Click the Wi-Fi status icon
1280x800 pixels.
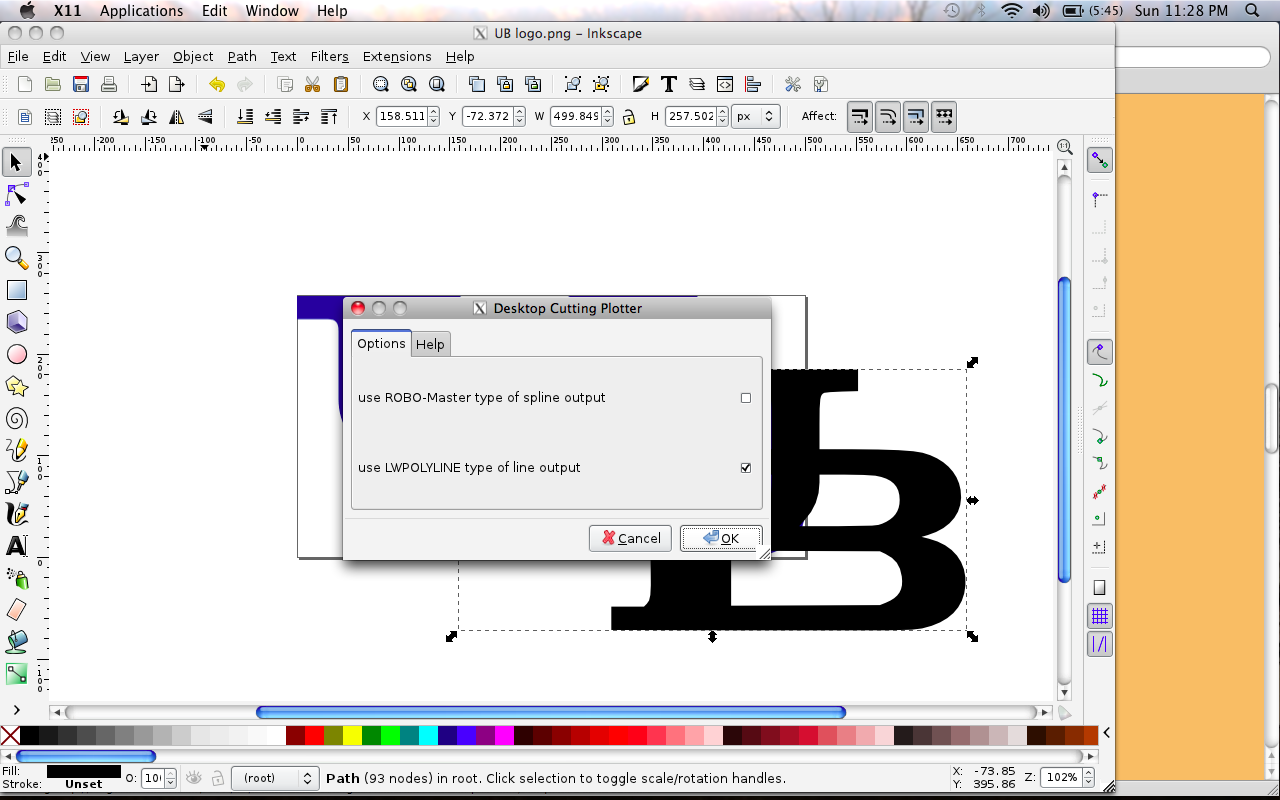pyautogui.click(x=1012, y=11)
